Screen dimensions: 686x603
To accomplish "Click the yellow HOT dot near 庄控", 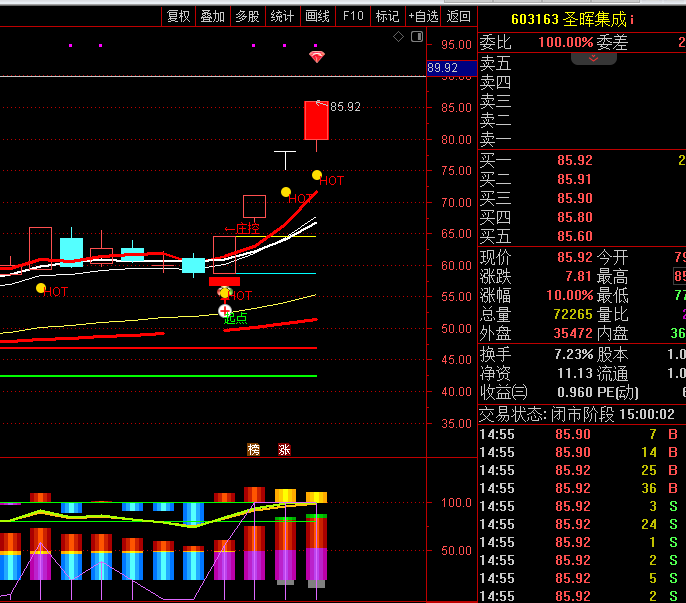I will pyautogui.click(x=285, y=191).
